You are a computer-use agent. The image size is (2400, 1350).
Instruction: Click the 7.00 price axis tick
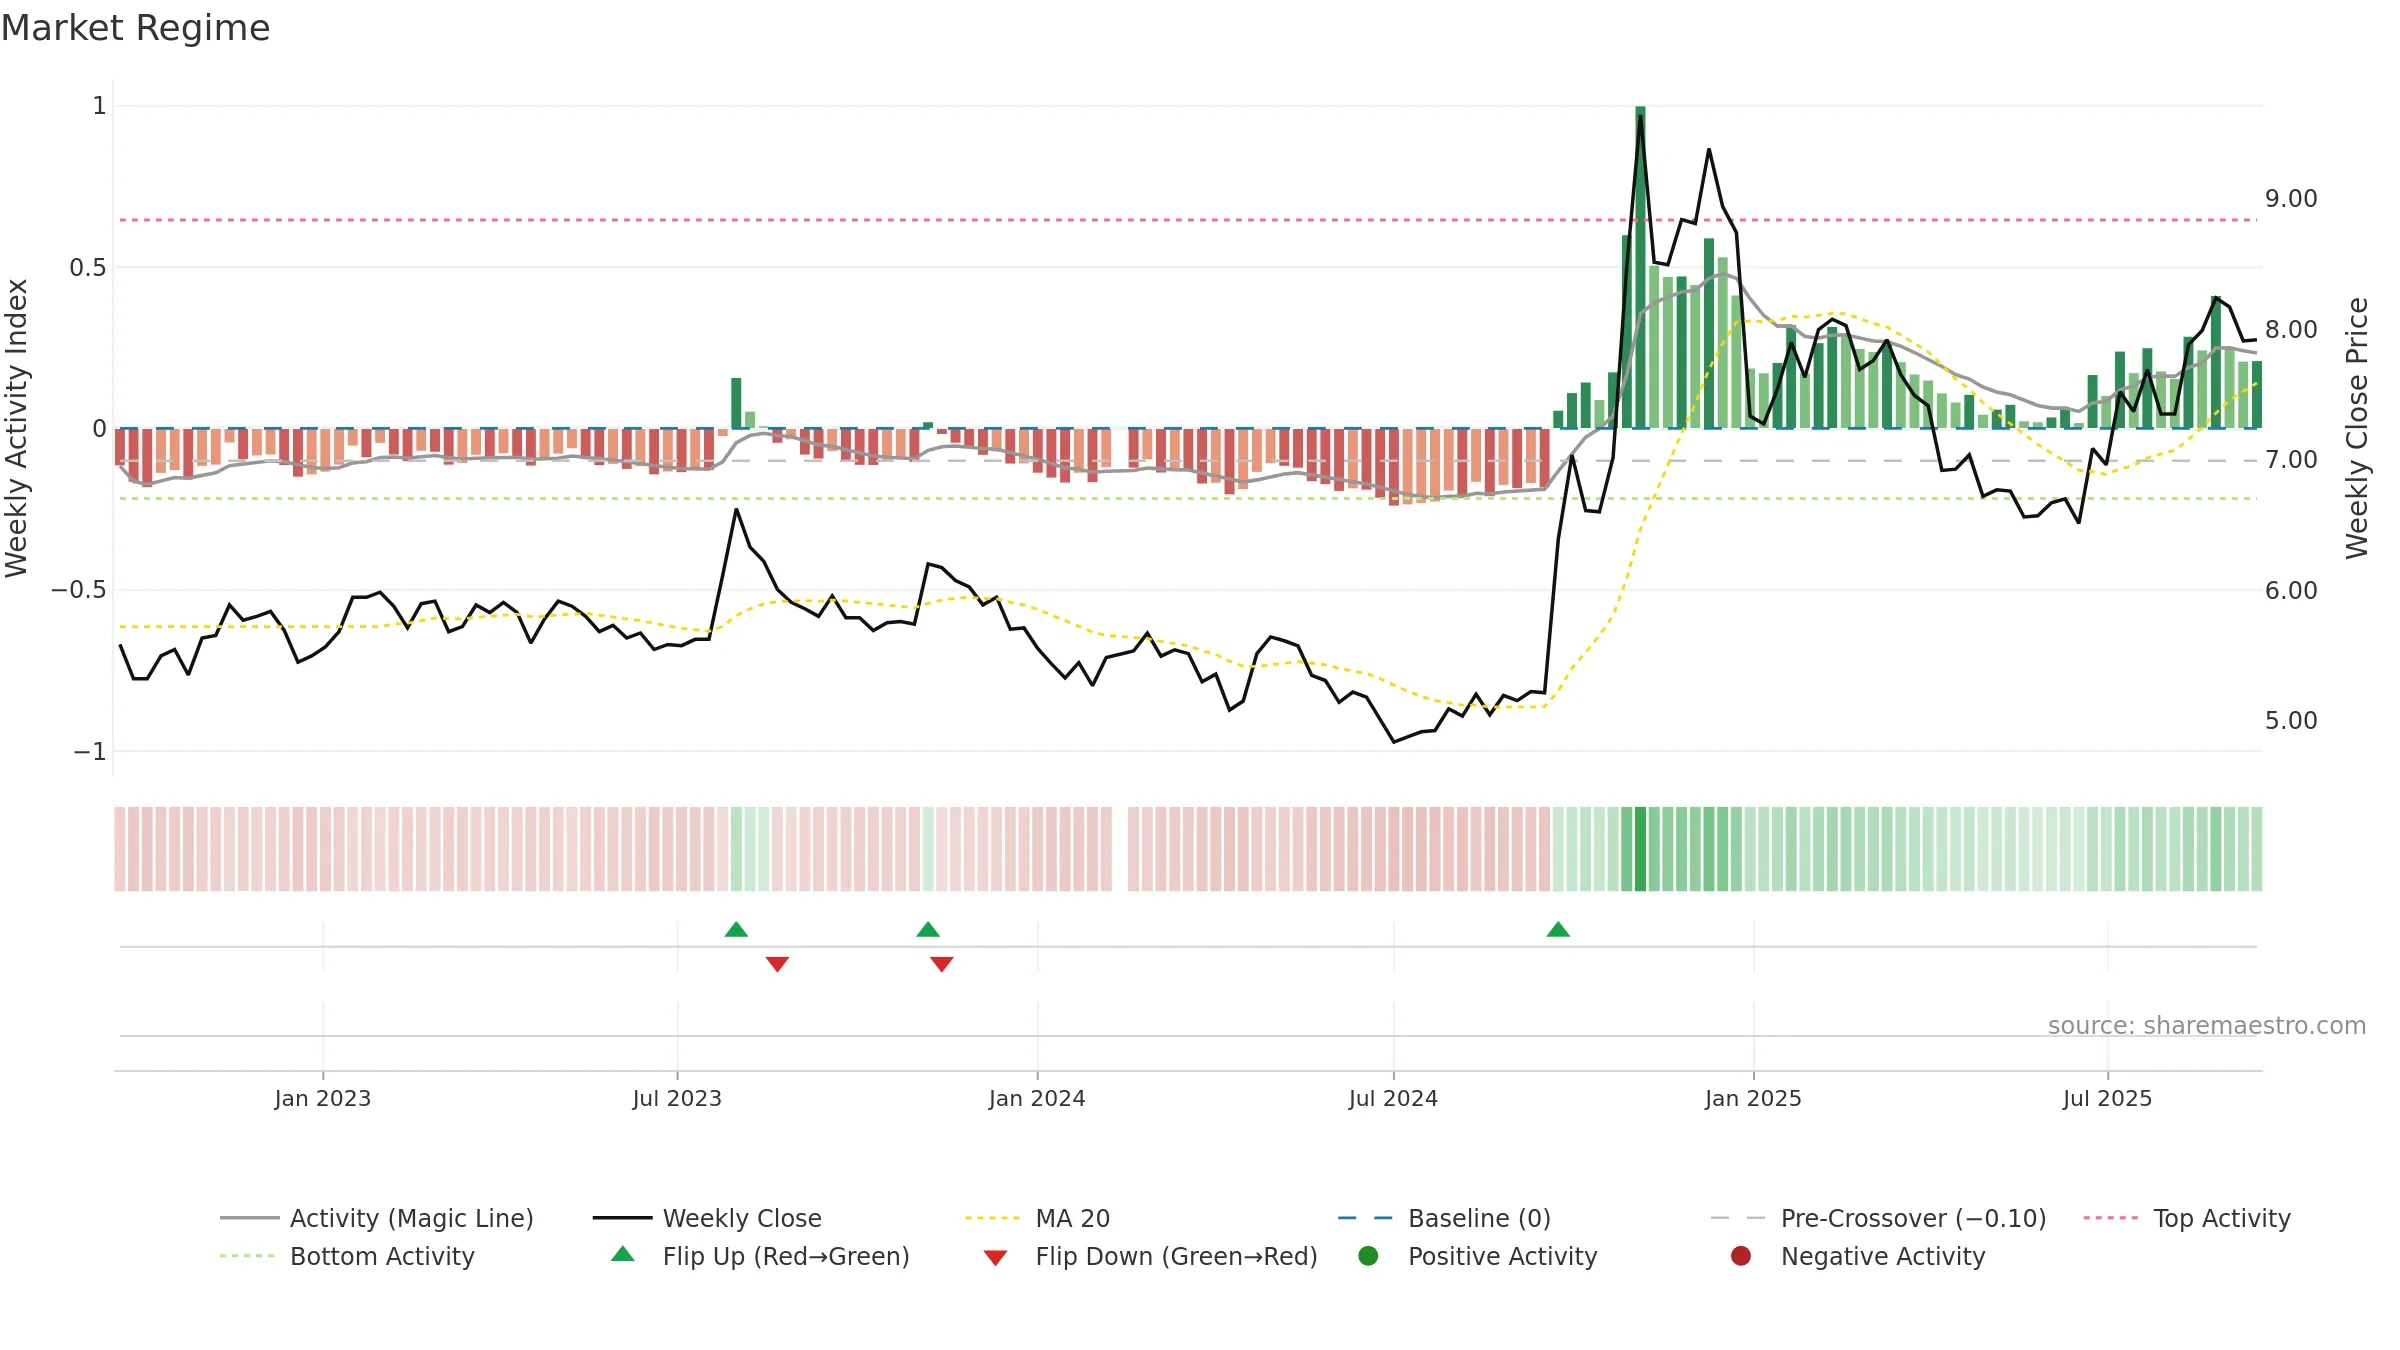click(2291, 460)
